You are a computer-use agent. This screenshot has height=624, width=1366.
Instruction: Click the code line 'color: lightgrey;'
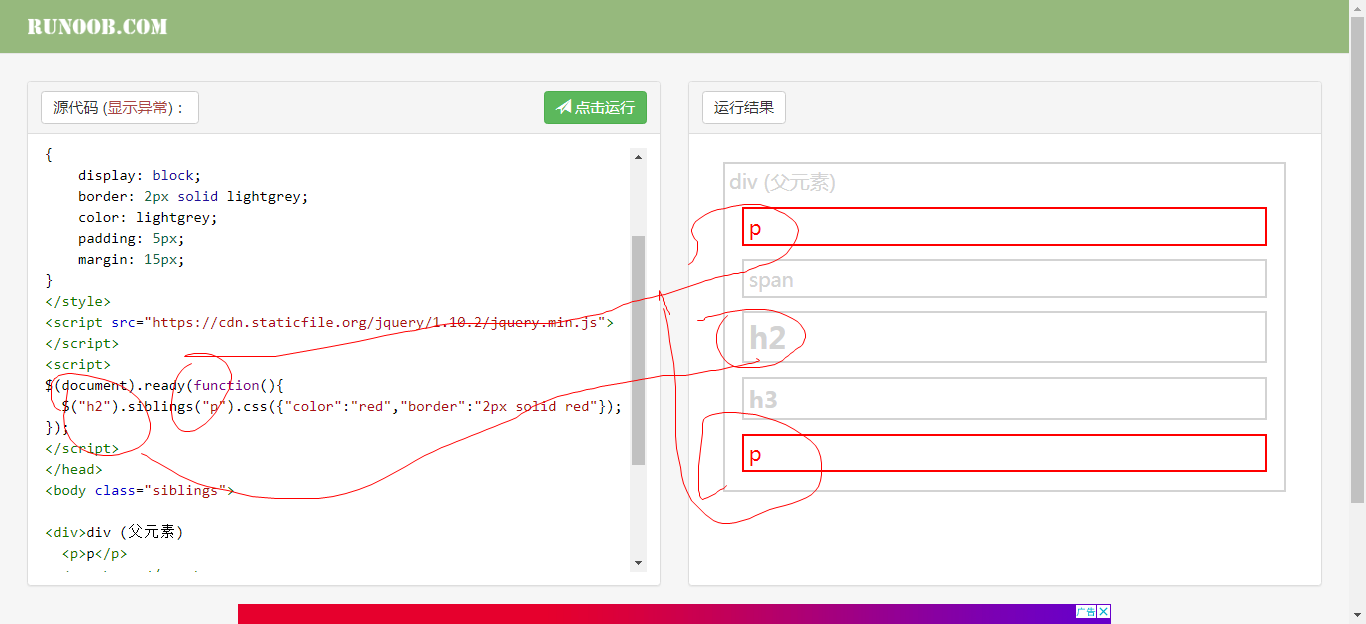coord(147,217)
